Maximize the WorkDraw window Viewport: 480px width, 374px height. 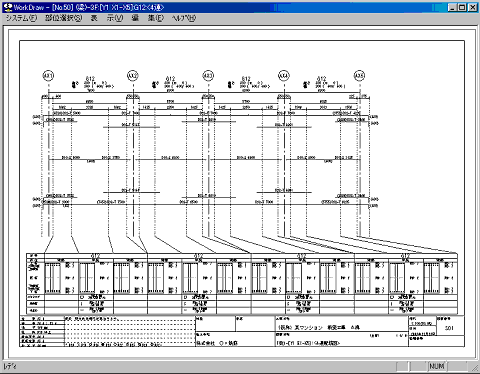(462, 7)
